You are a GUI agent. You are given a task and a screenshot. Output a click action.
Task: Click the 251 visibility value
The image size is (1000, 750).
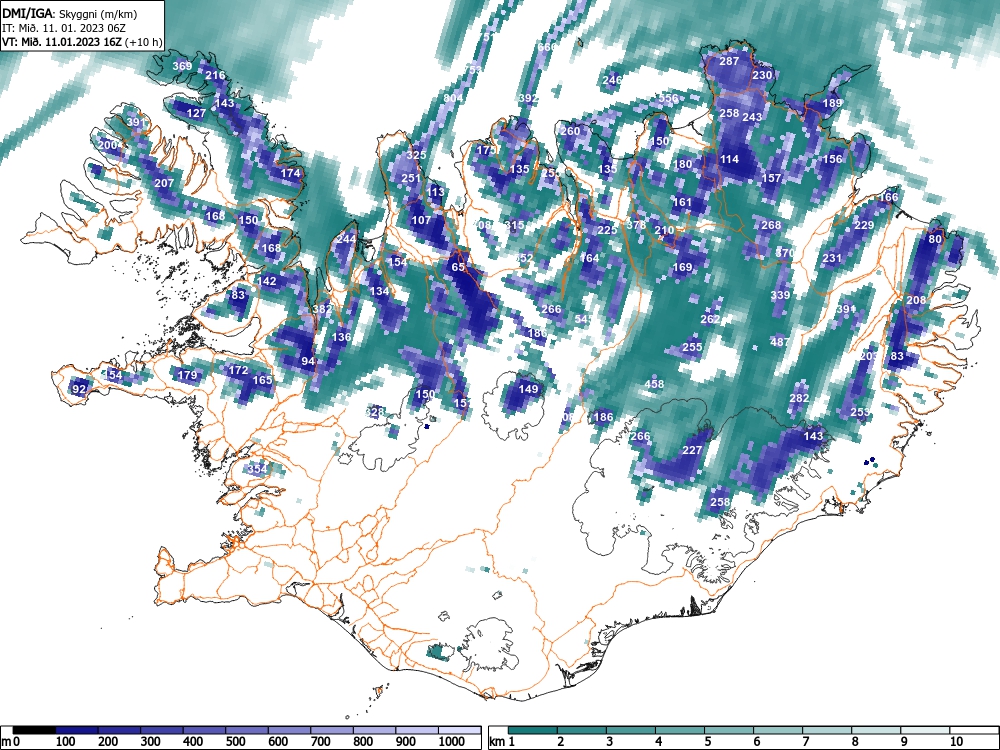pos(411,179)
